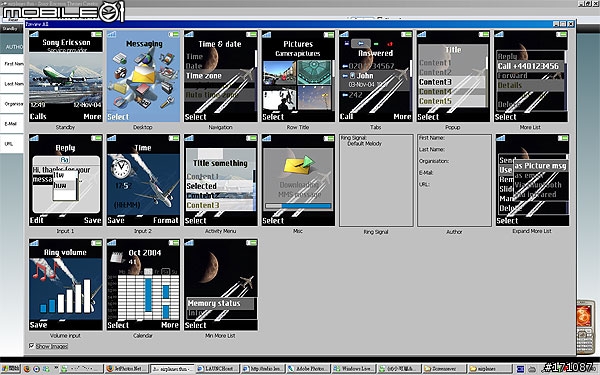Click 'First Name:' in the Author preview panel
This screenshot has height=375, width=600.
click(432, 138)
